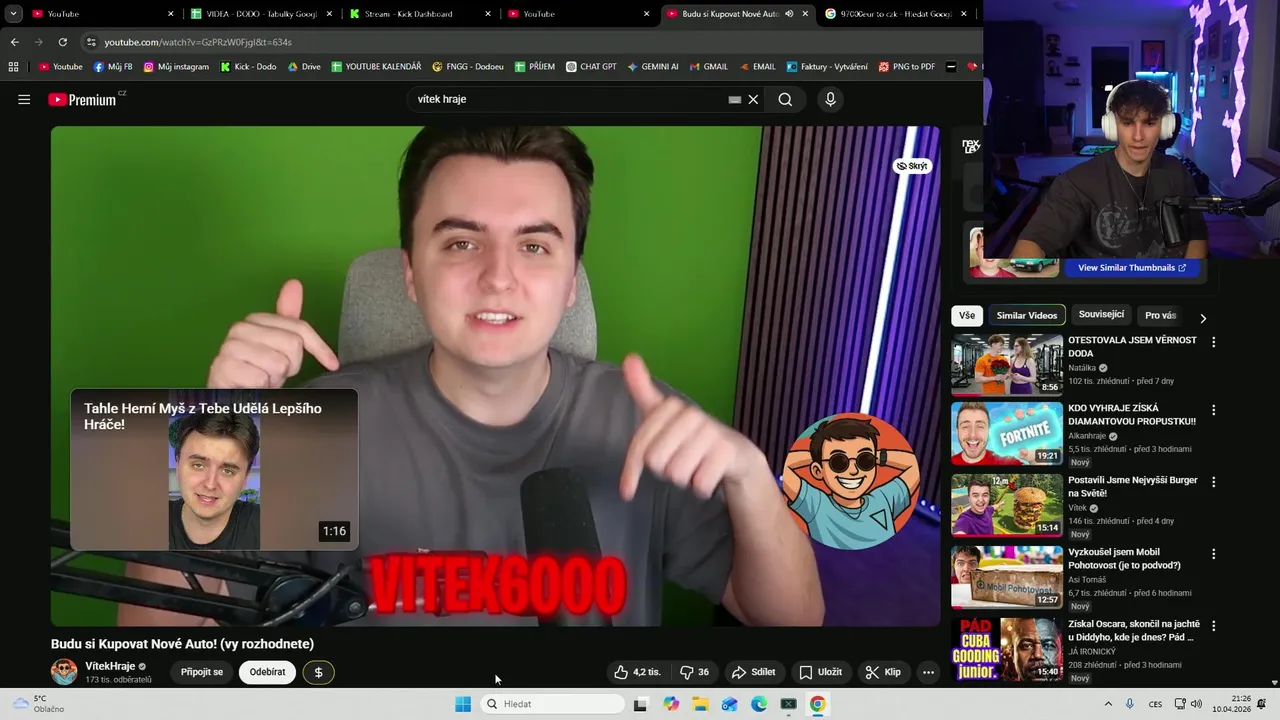Click the address bar URL
Viewport: 1280px width, 720px height.
[x=198, y=42]
